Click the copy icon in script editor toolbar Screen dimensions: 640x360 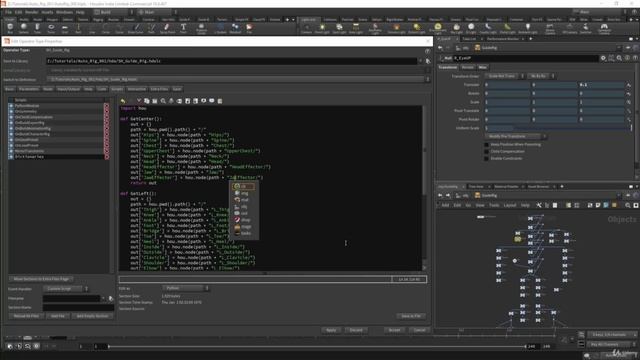[147, 101]
